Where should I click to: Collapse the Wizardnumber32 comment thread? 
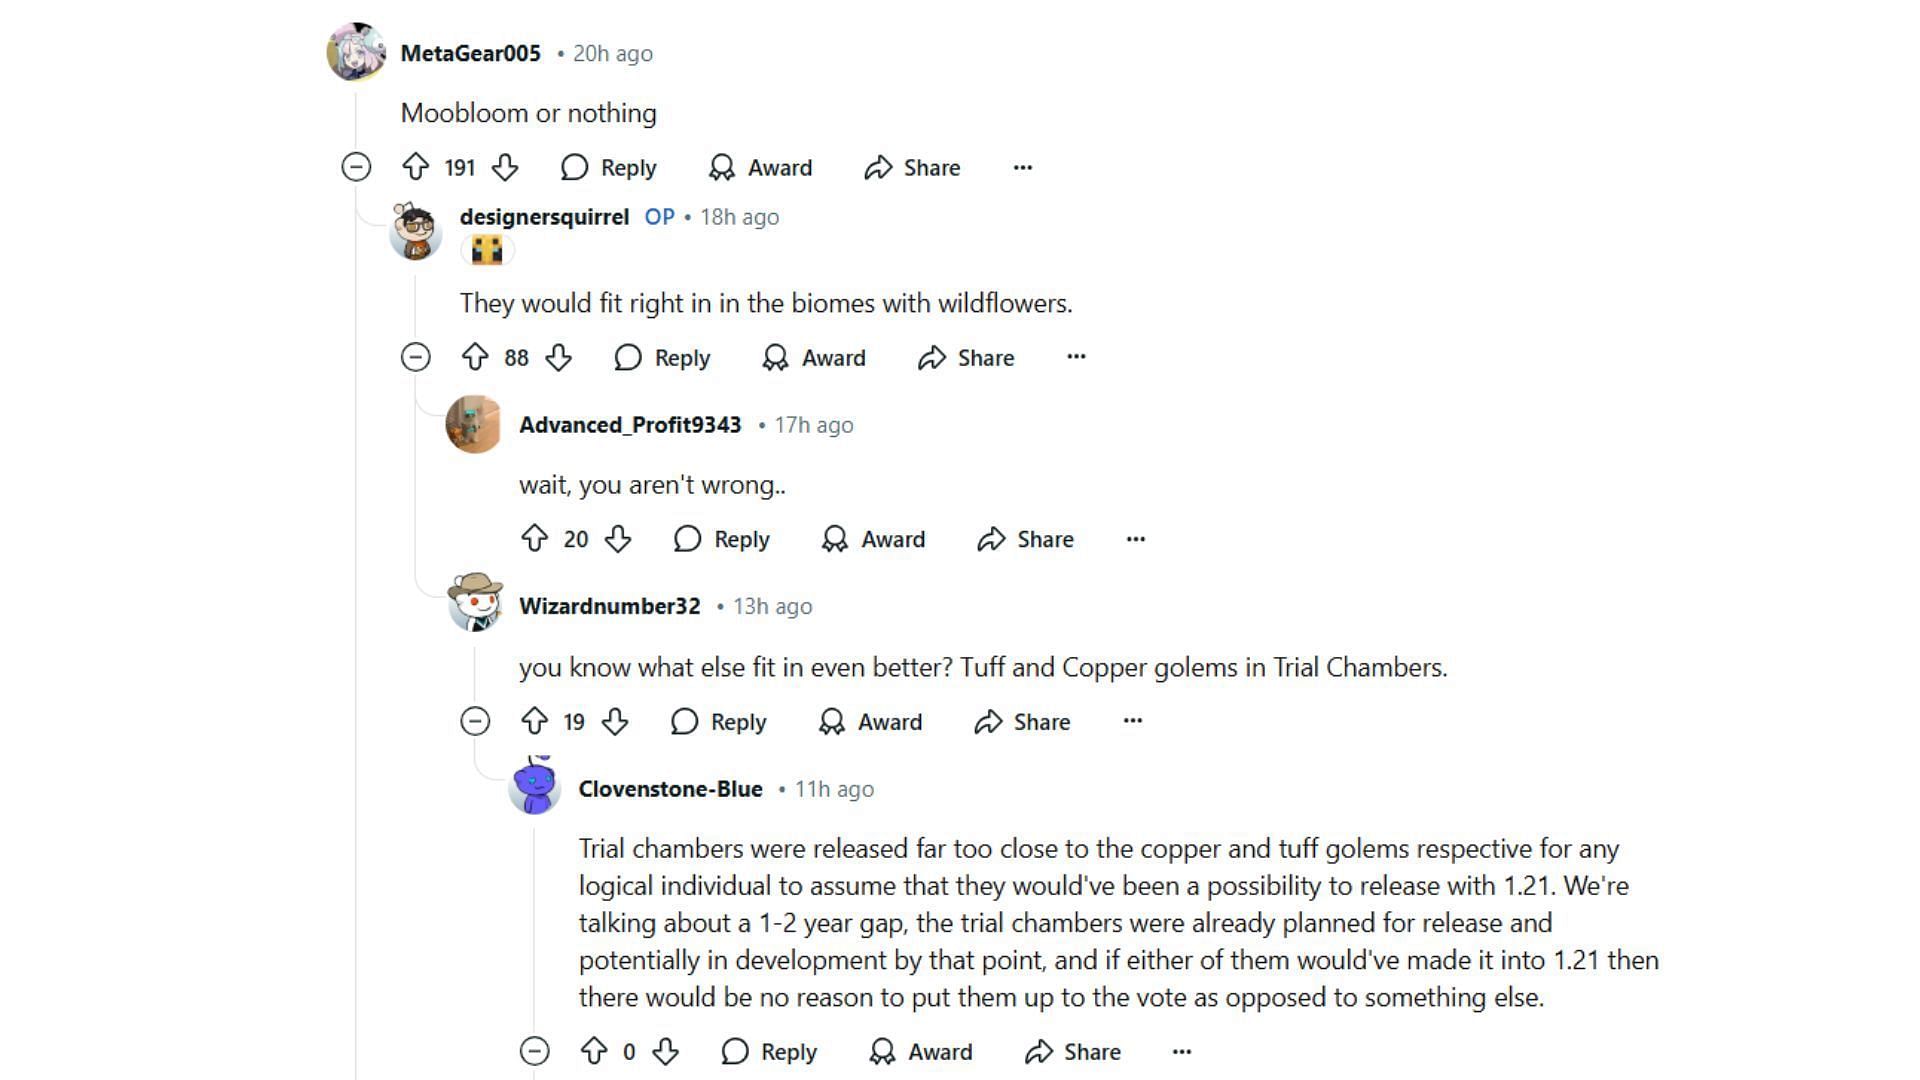[475, 721]
